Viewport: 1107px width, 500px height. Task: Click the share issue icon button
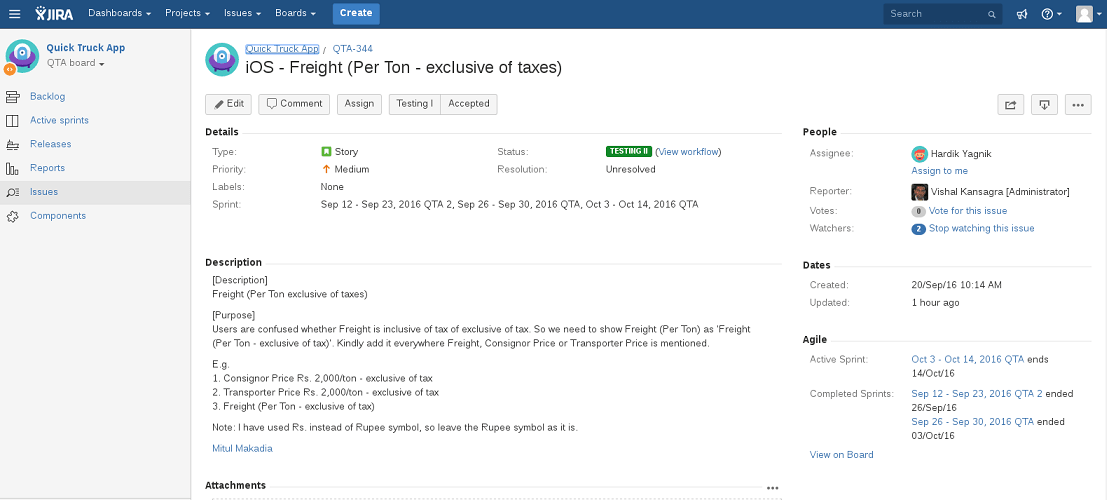pyautogui.click(x=1010, y=105)
